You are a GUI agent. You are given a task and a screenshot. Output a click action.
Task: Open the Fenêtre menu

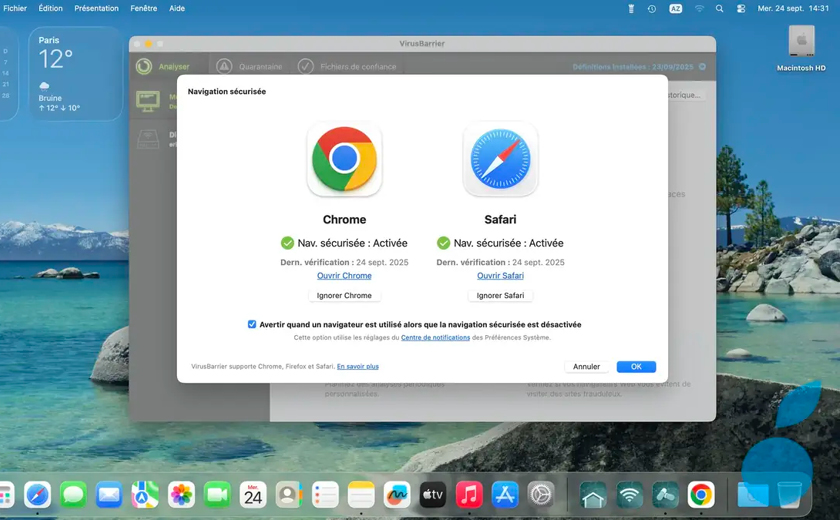[x=143, y=8]
